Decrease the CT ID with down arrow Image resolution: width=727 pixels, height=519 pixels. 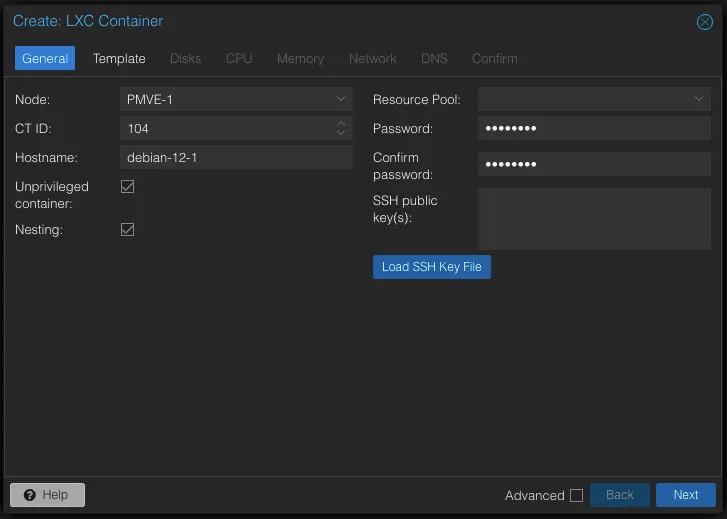tap(341, 133)
